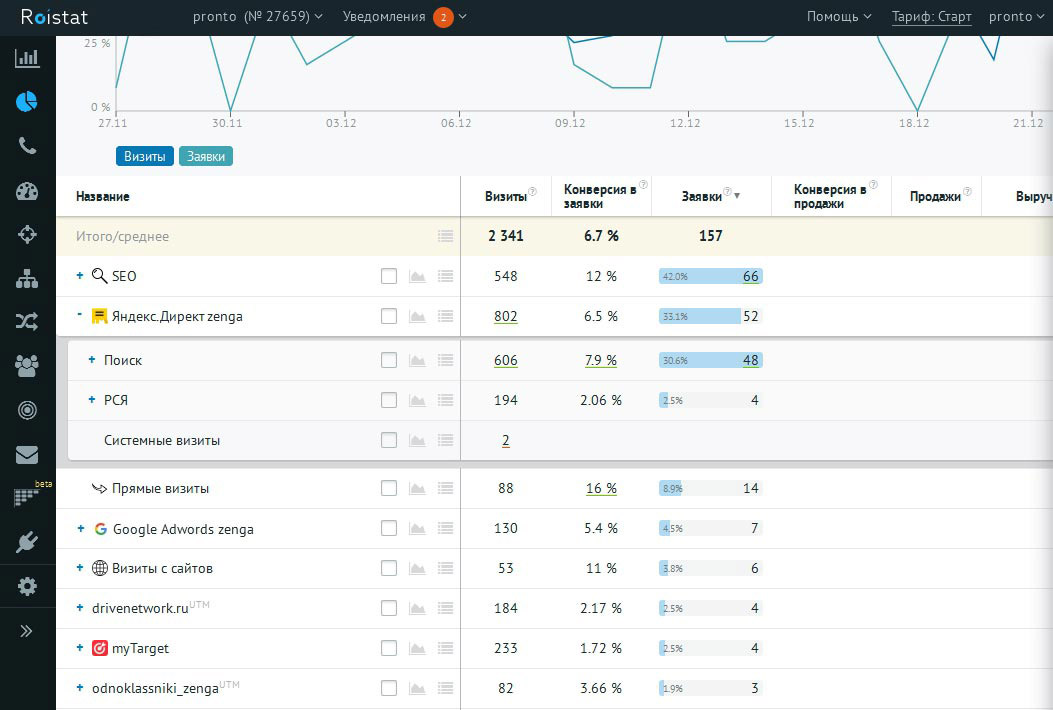Check the SEO row checkbox

point(389,277)
